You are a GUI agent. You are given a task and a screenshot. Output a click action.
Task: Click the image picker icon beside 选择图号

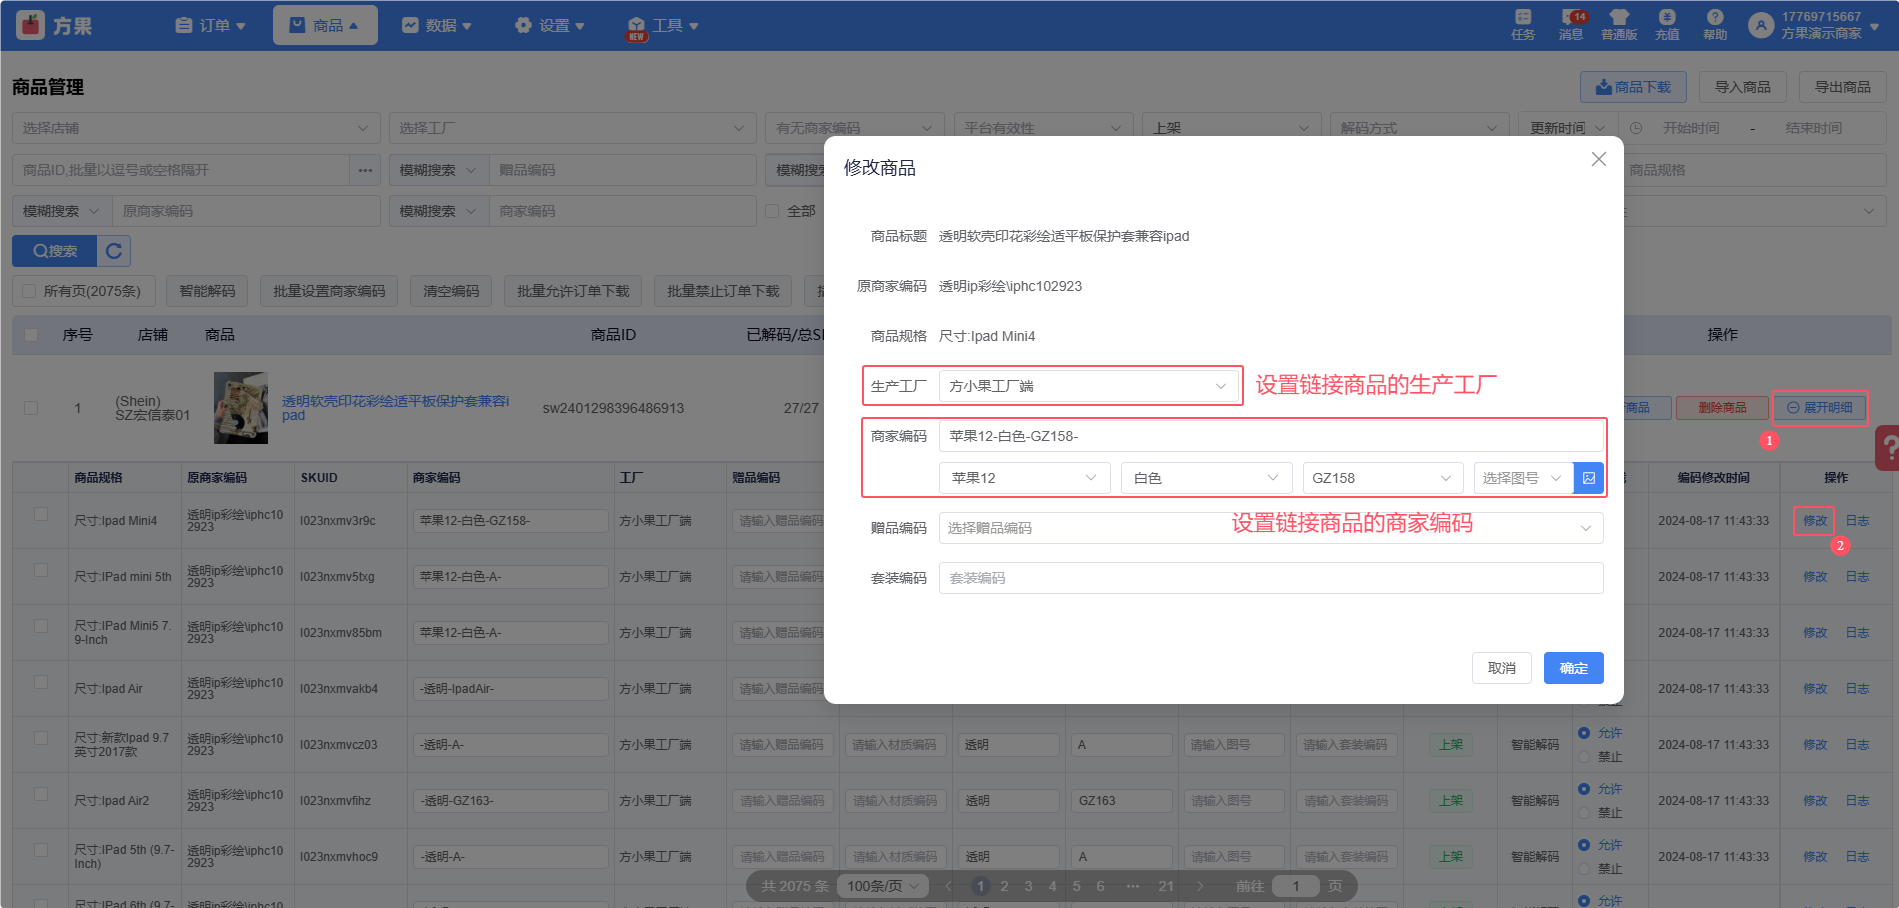[x=1589, y=478]
